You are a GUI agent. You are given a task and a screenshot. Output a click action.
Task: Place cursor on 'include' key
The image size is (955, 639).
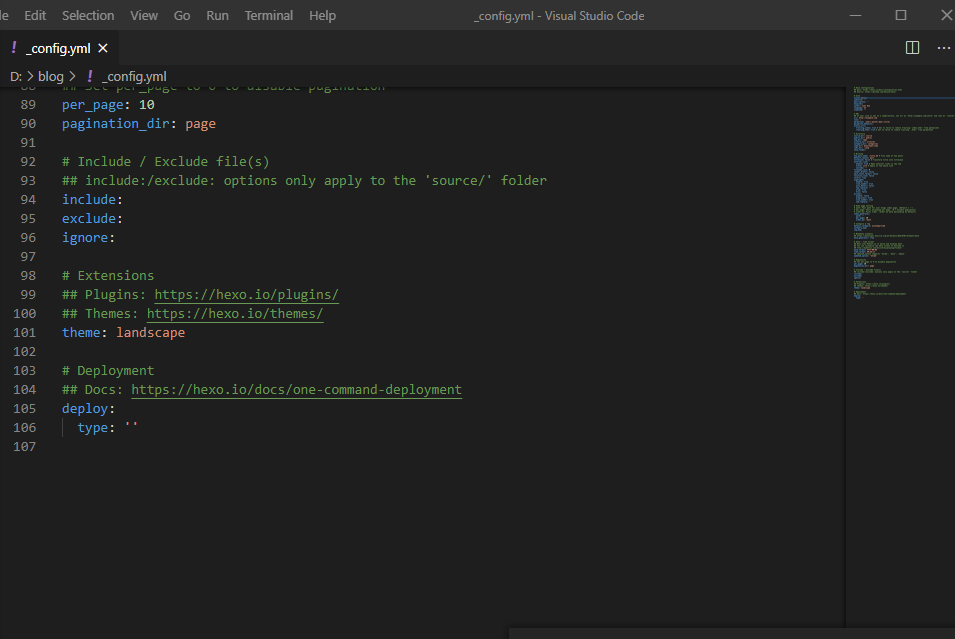click(89, 200)
